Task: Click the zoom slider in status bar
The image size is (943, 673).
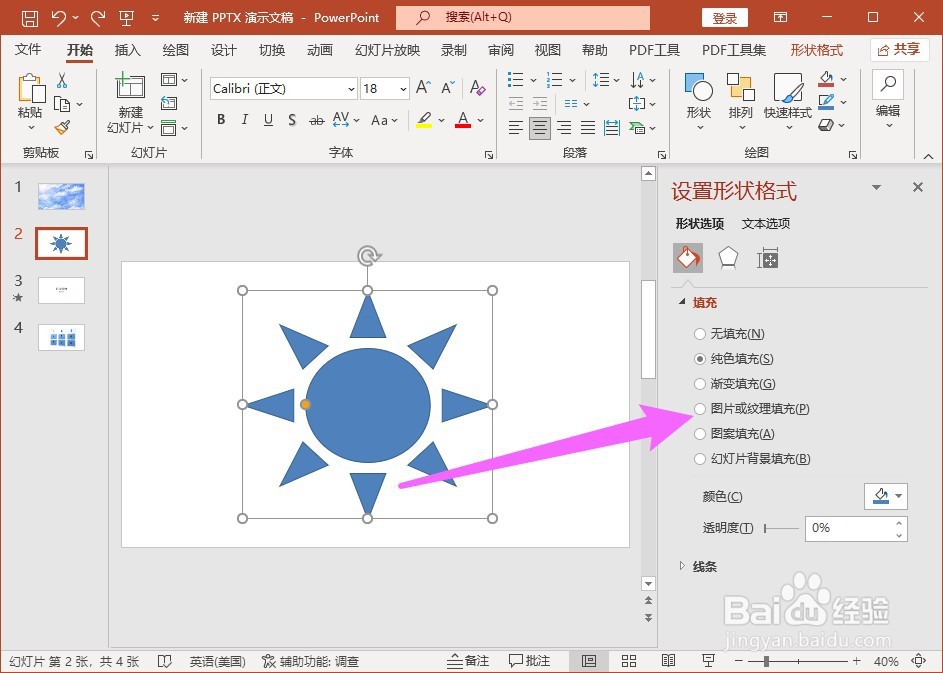Action: click(797, 661)
